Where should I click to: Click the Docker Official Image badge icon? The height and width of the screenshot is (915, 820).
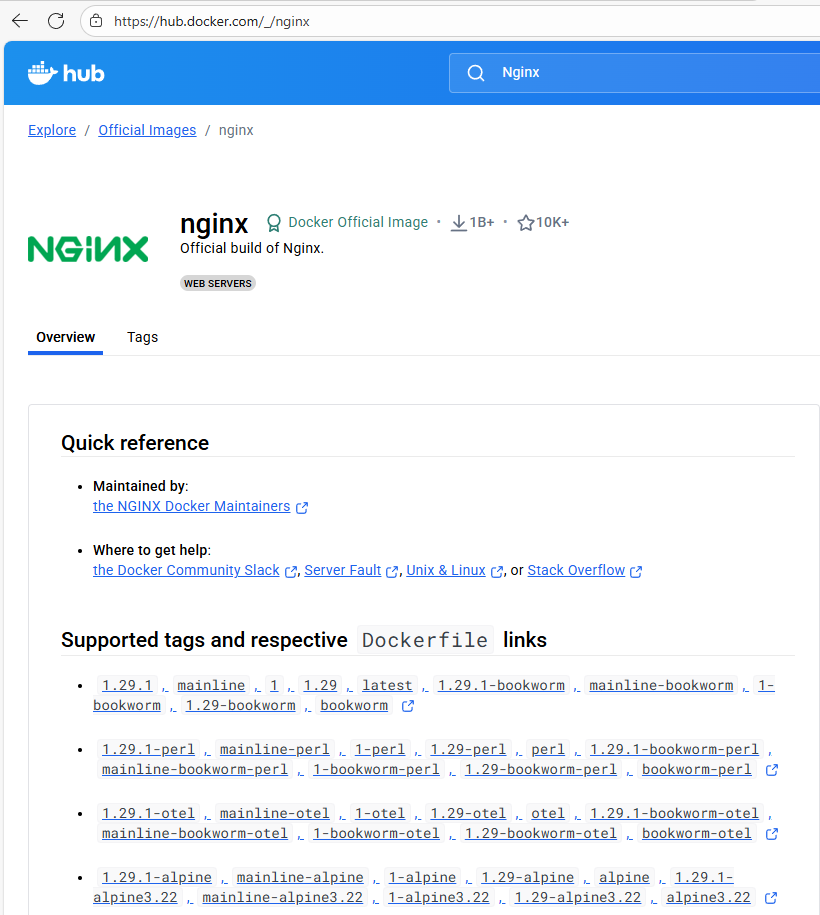click(x=273, y=223)
